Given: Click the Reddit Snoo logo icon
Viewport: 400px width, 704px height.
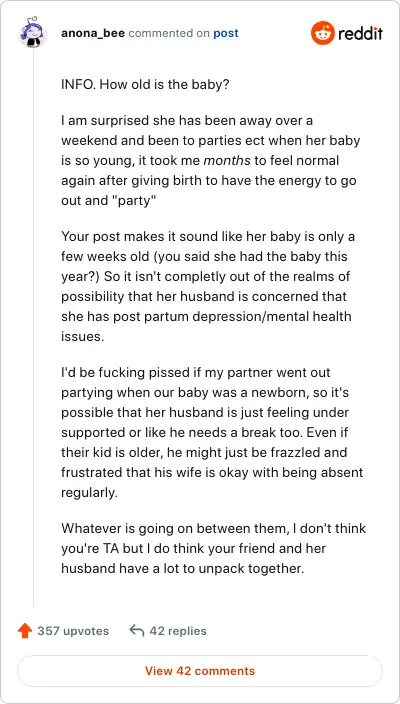Looking at the screenshot, I should point(322,33).
